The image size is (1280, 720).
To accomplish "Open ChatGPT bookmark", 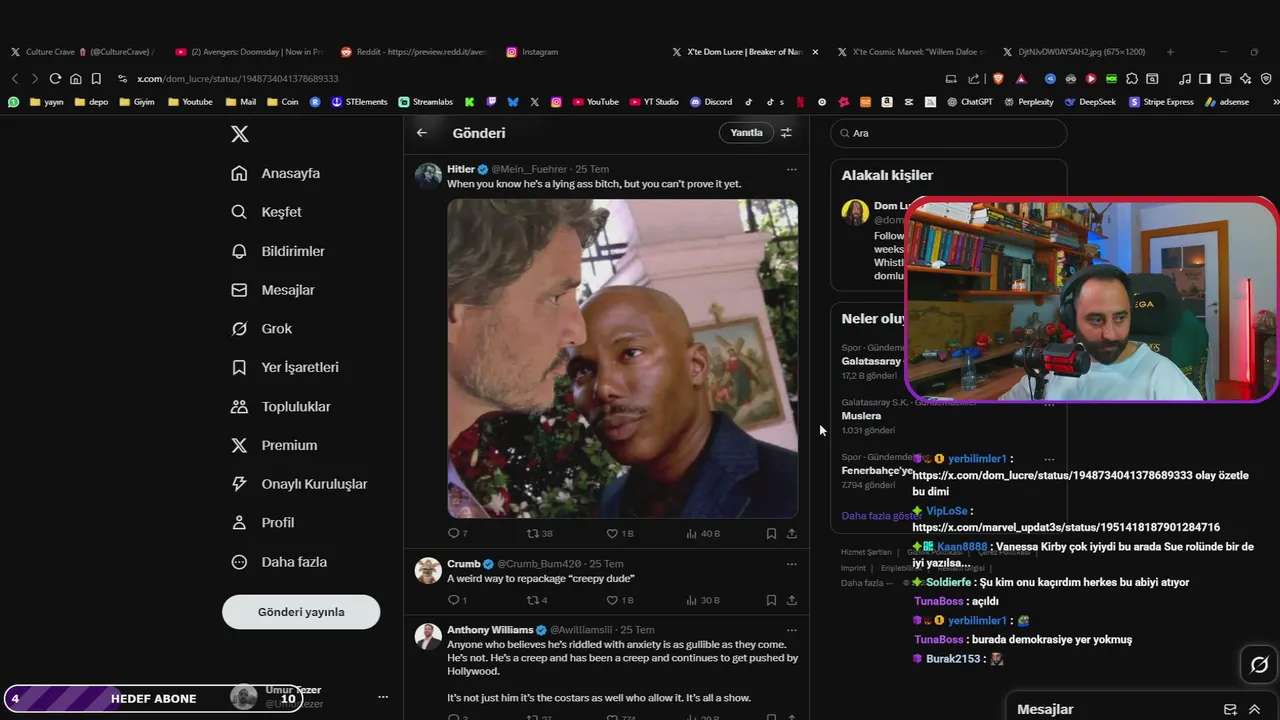I will [969, 102].
